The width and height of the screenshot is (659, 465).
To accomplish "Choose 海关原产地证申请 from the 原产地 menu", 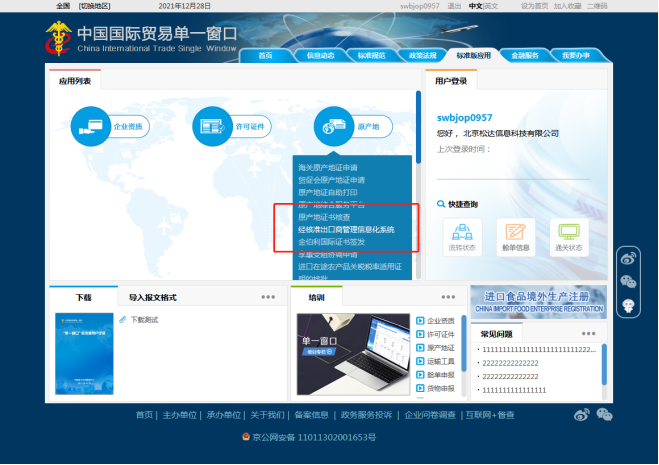I will (328, 168).
